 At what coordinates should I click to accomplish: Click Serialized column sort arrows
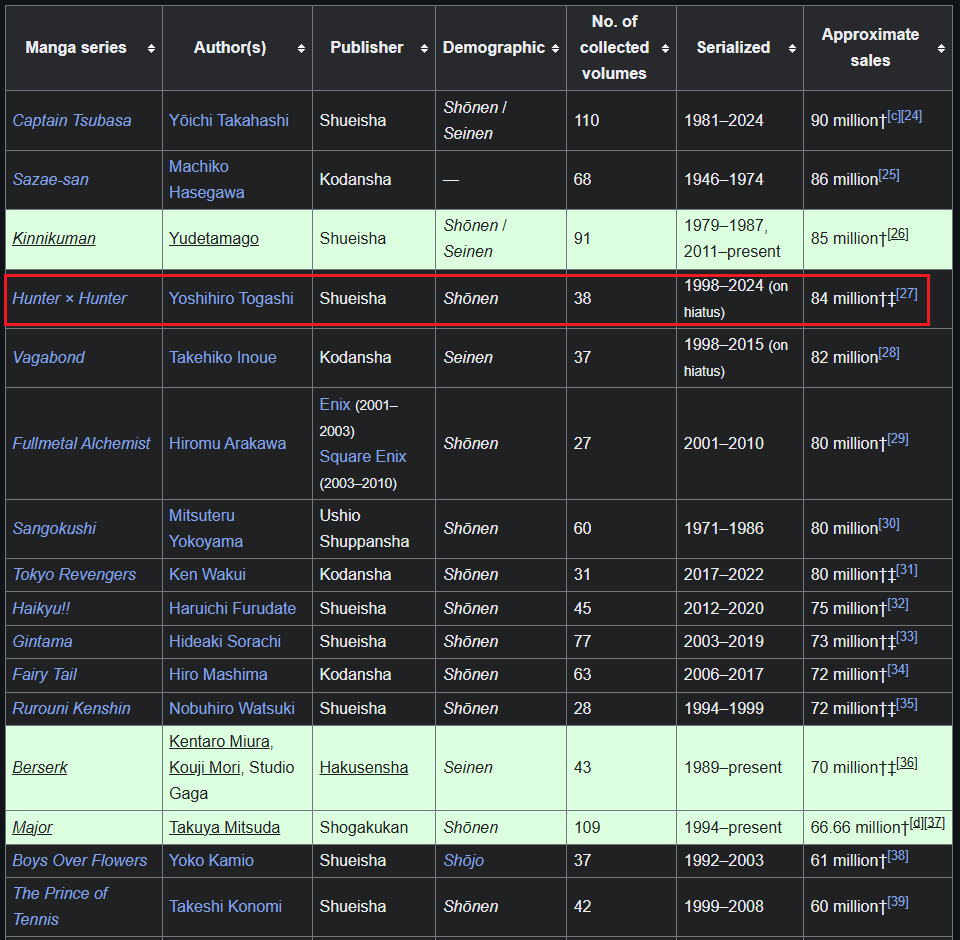(792, 48)
